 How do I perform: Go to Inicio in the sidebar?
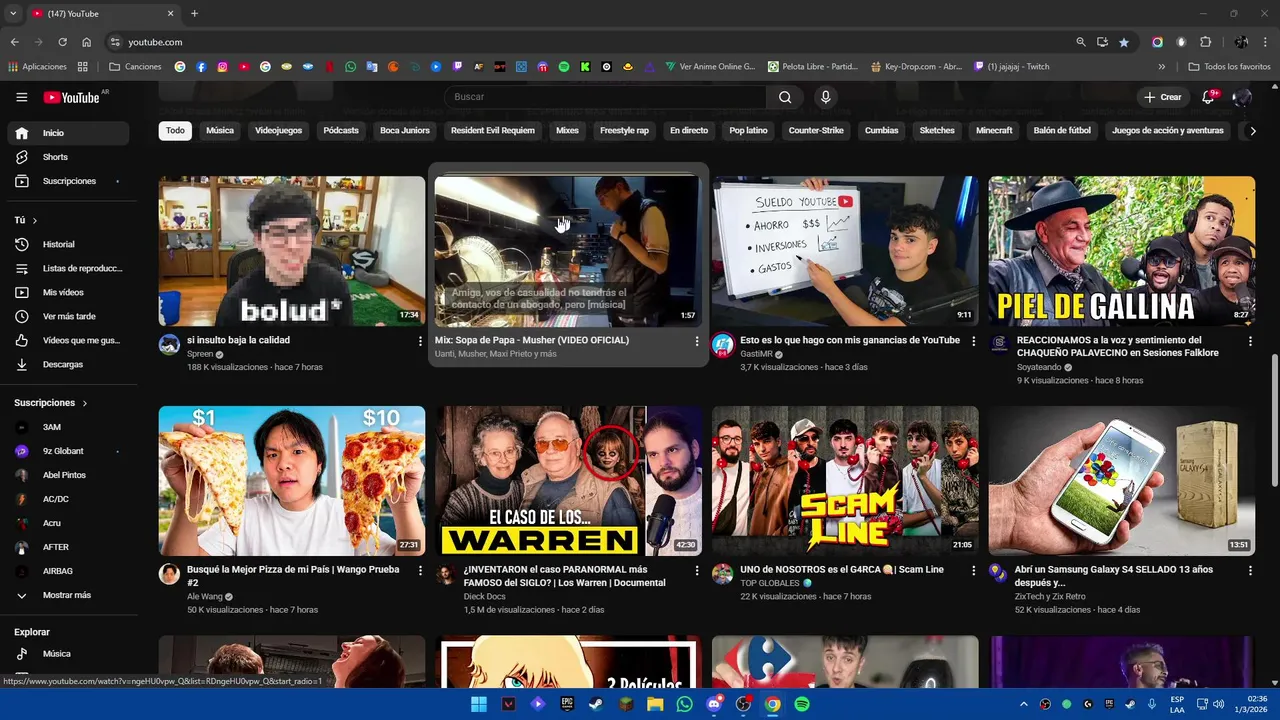click(x=68, y=133)
